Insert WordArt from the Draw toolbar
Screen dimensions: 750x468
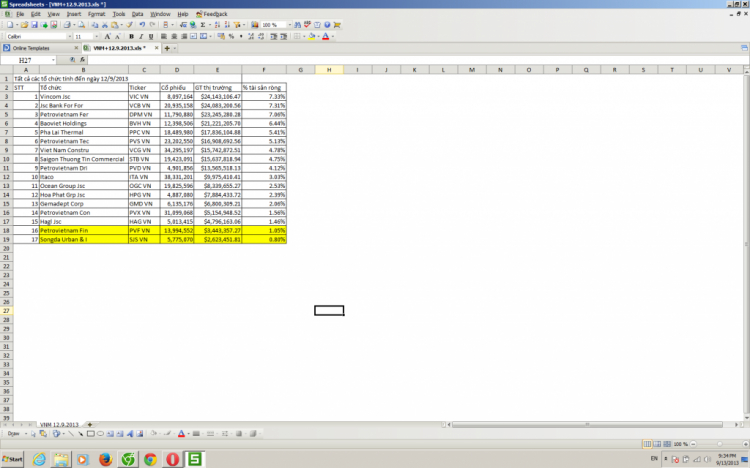tap(130, 434)
